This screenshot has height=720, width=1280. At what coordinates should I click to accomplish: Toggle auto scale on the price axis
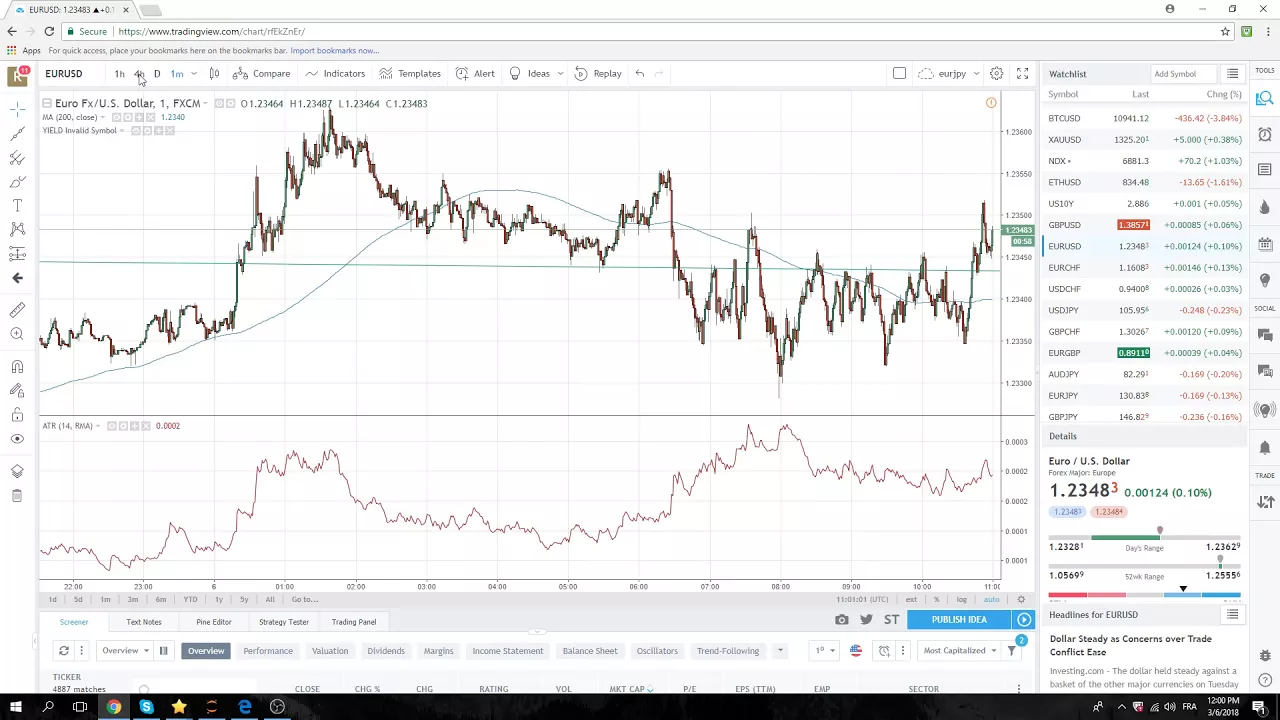(991, 599)
